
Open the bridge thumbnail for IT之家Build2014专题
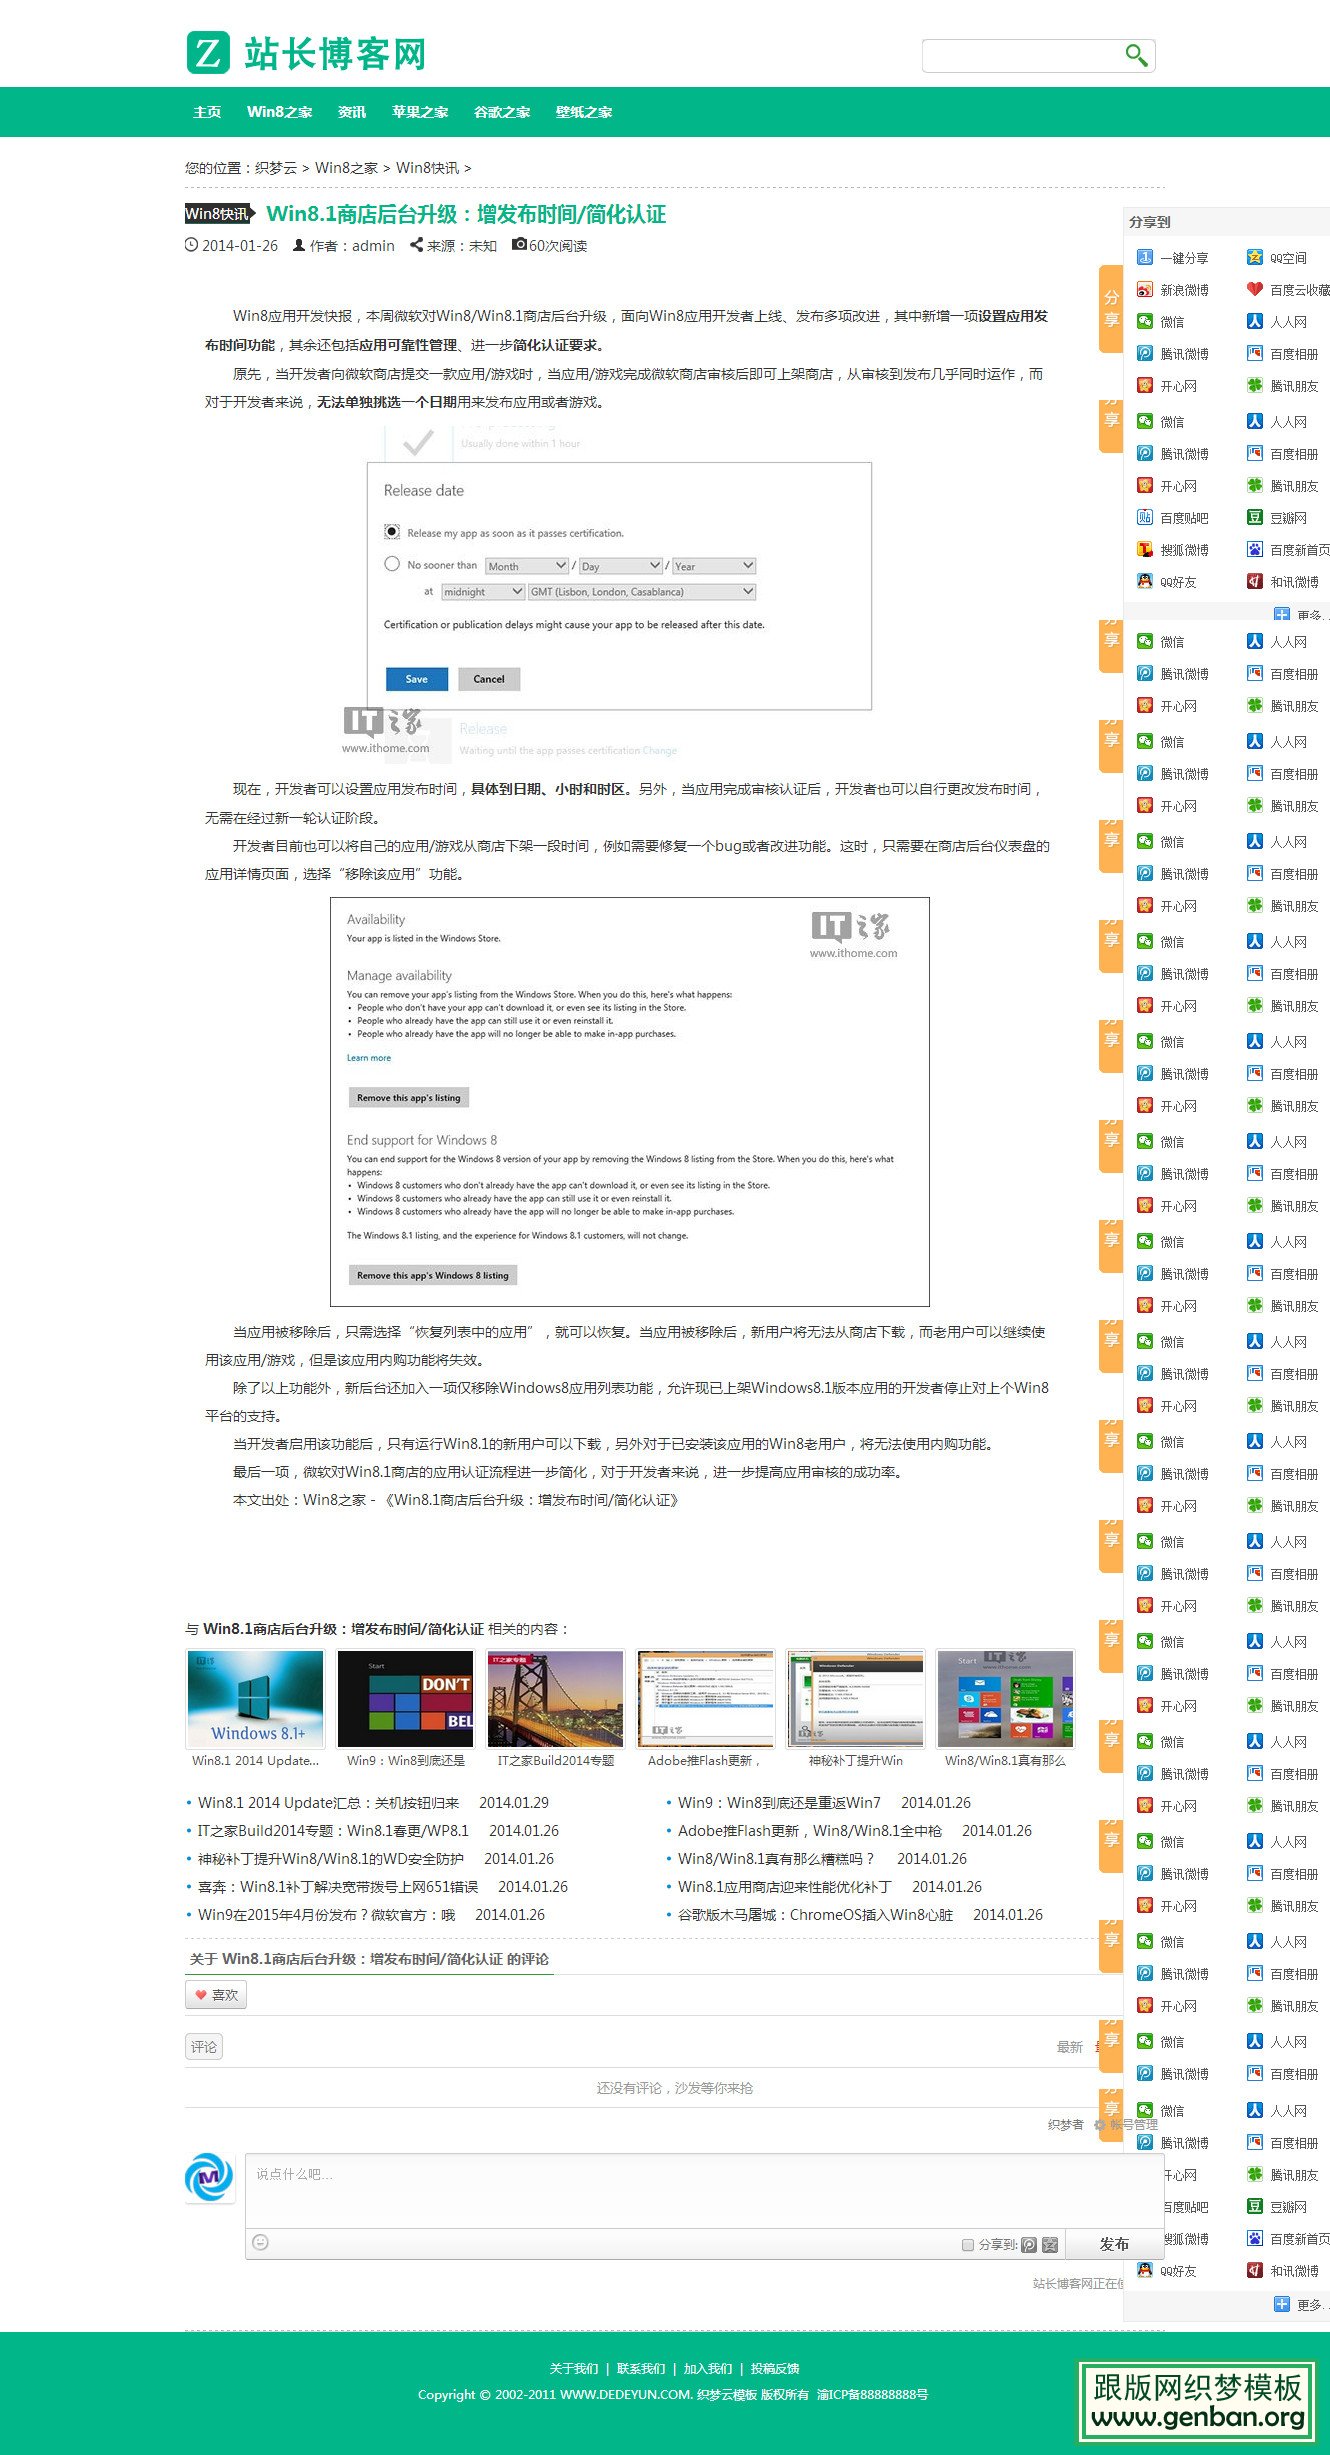(556, 1698)
